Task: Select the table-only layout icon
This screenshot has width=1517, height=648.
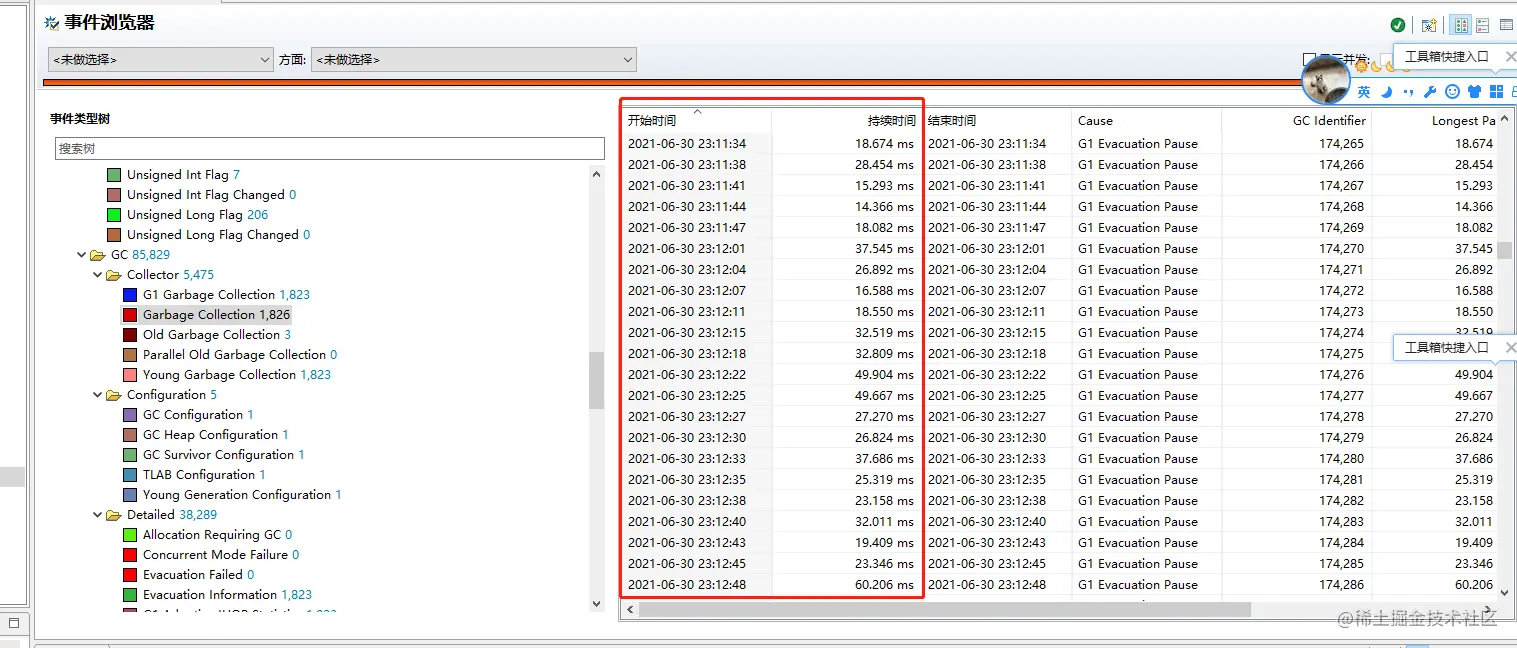Action: 1506,25
